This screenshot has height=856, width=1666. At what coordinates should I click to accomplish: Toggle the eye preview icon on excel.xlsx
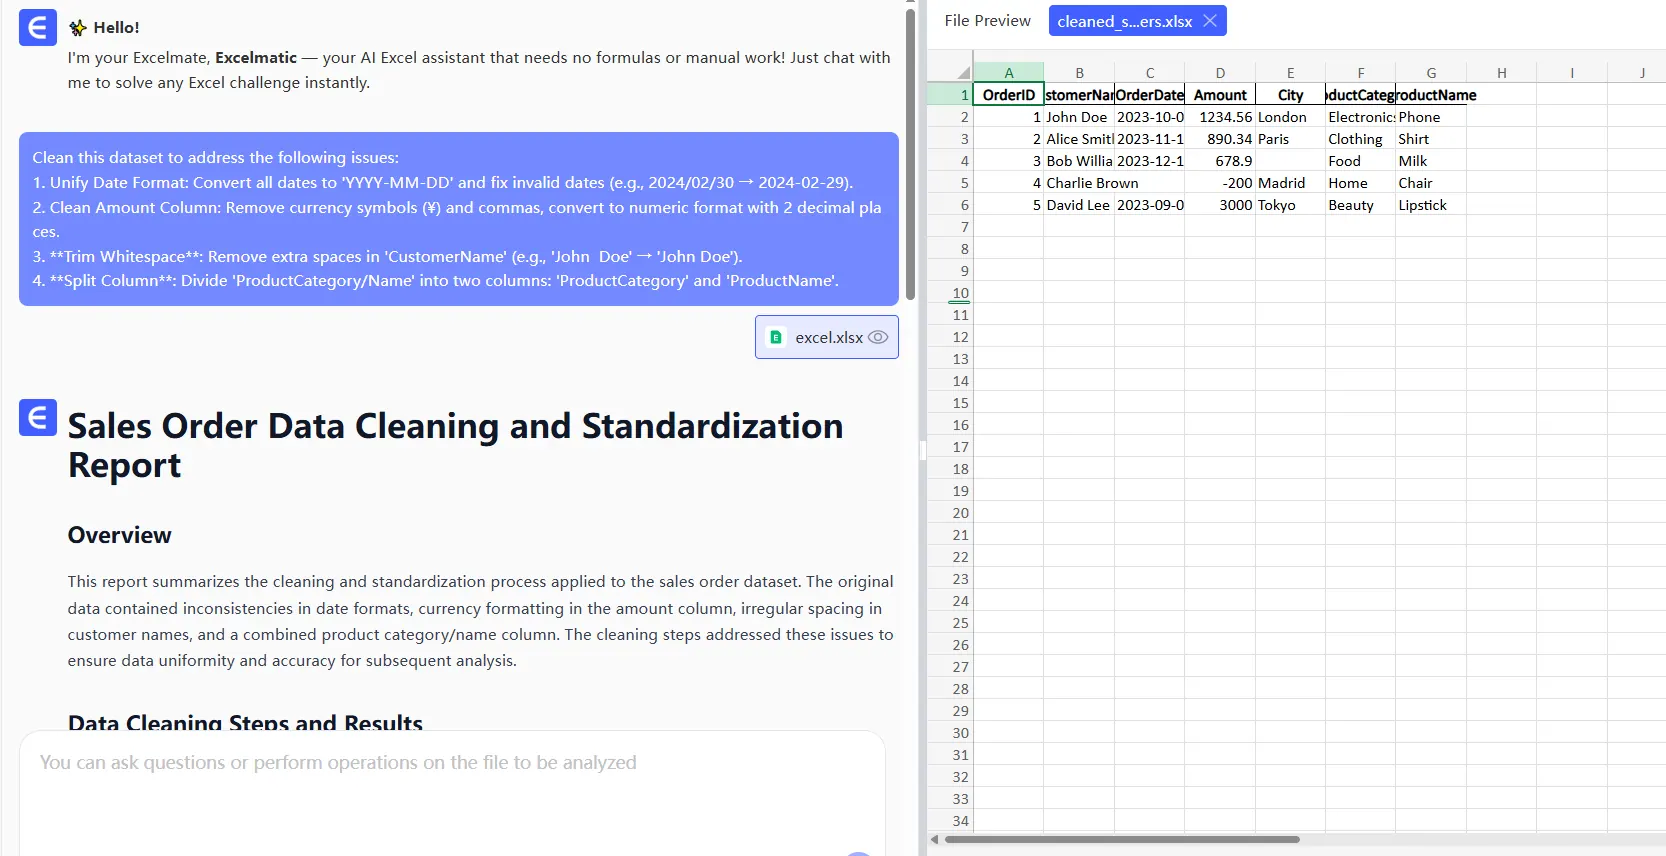point(877,337)
